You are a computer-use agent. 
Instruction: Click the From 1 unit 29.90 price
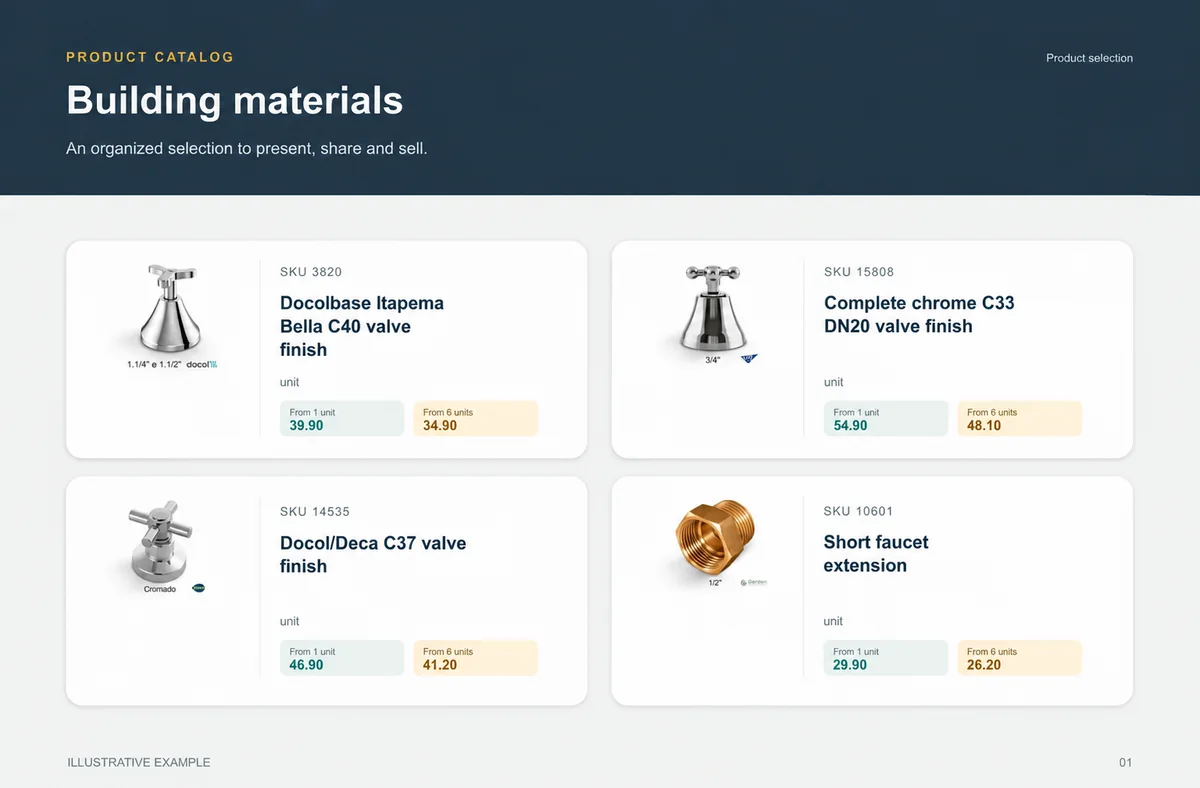pyautogui.click(x=886, y=658)
